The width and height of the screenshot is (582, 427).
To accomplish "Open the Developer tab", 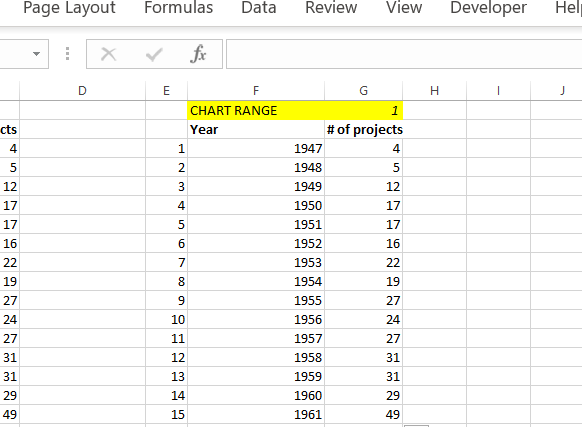I will click(x=488, y=7).
